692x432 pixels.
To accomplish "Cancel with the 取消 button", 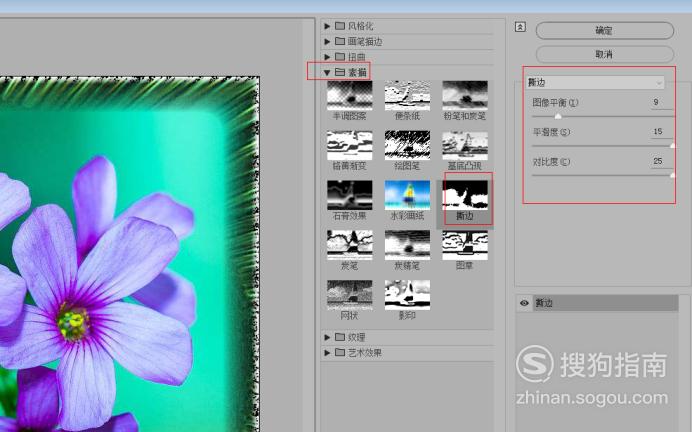I will point(605,54).
